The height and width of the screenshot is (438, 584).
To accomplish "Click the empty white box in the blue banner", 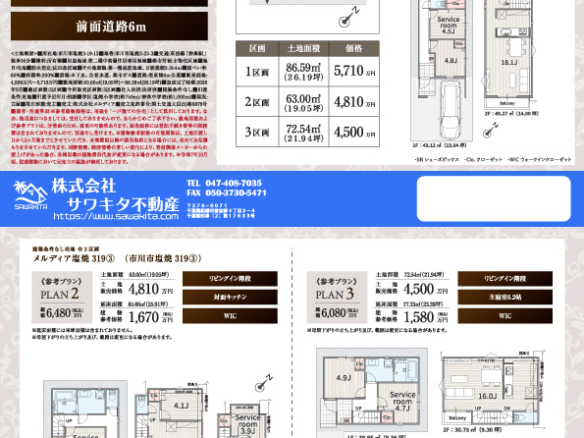I will tap(493, 199).
